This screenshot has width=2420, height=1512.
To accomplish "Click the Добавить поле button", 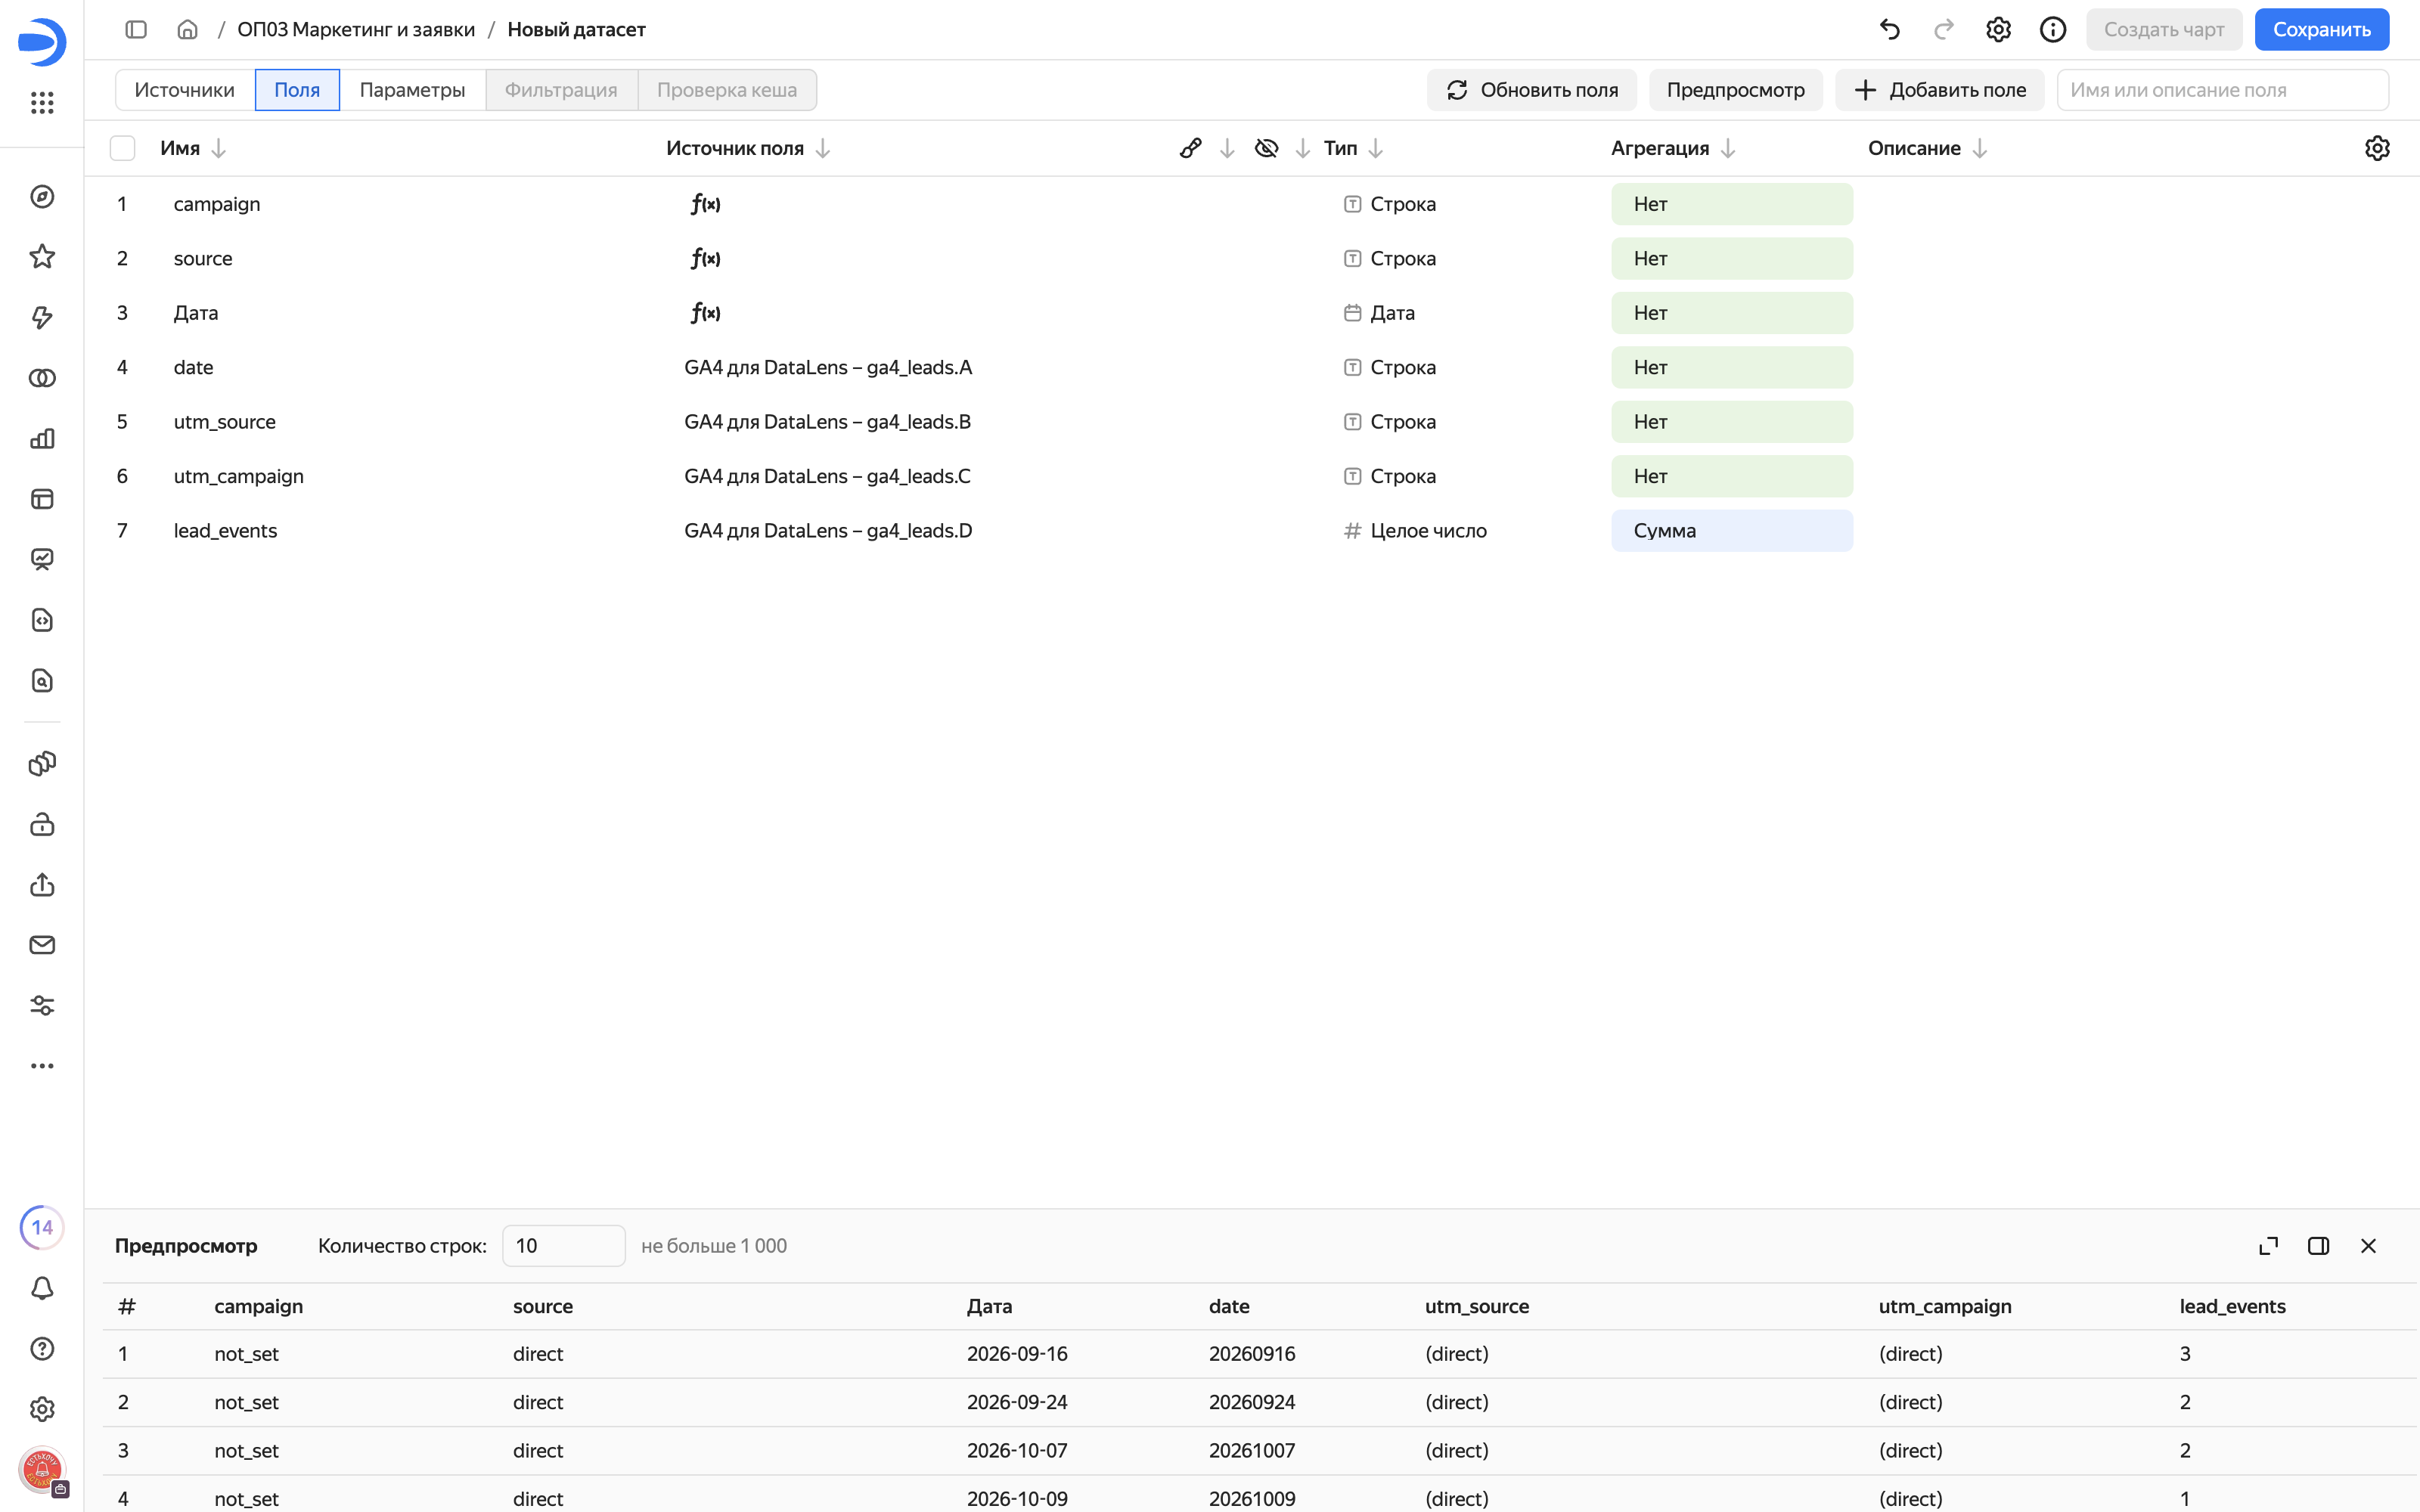I will pyautogui.click(x=1939, y=90).
